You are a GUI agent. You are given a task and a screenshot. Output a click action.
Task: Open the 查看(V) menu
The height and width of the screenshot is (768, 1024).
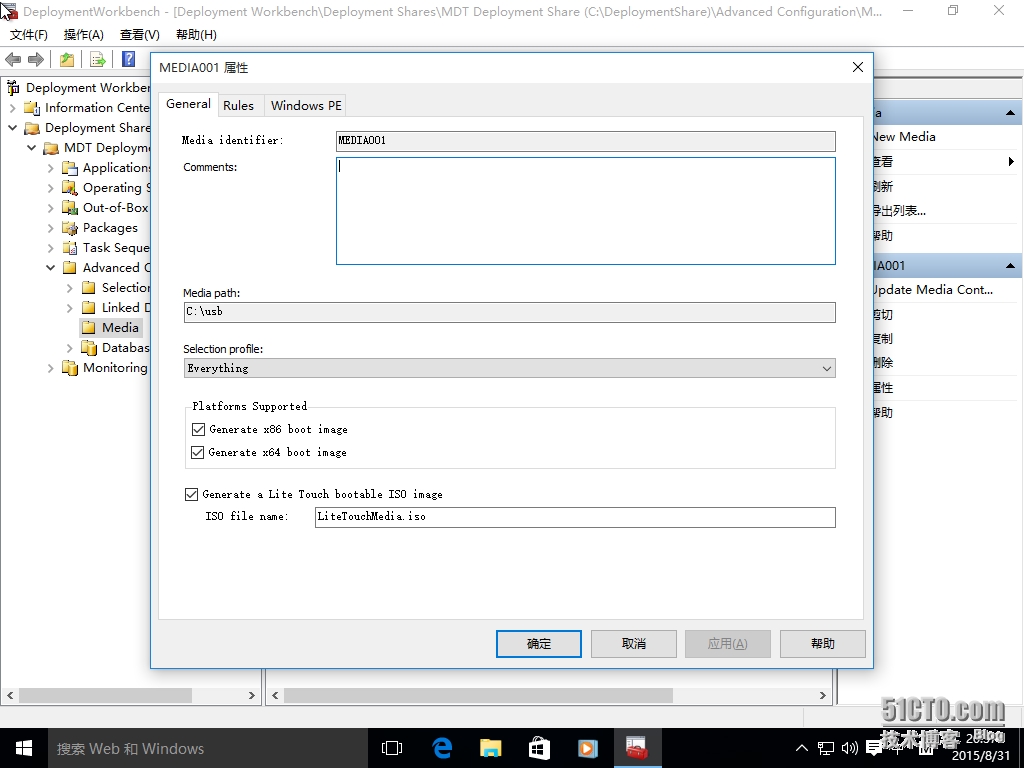click(140, 35)
